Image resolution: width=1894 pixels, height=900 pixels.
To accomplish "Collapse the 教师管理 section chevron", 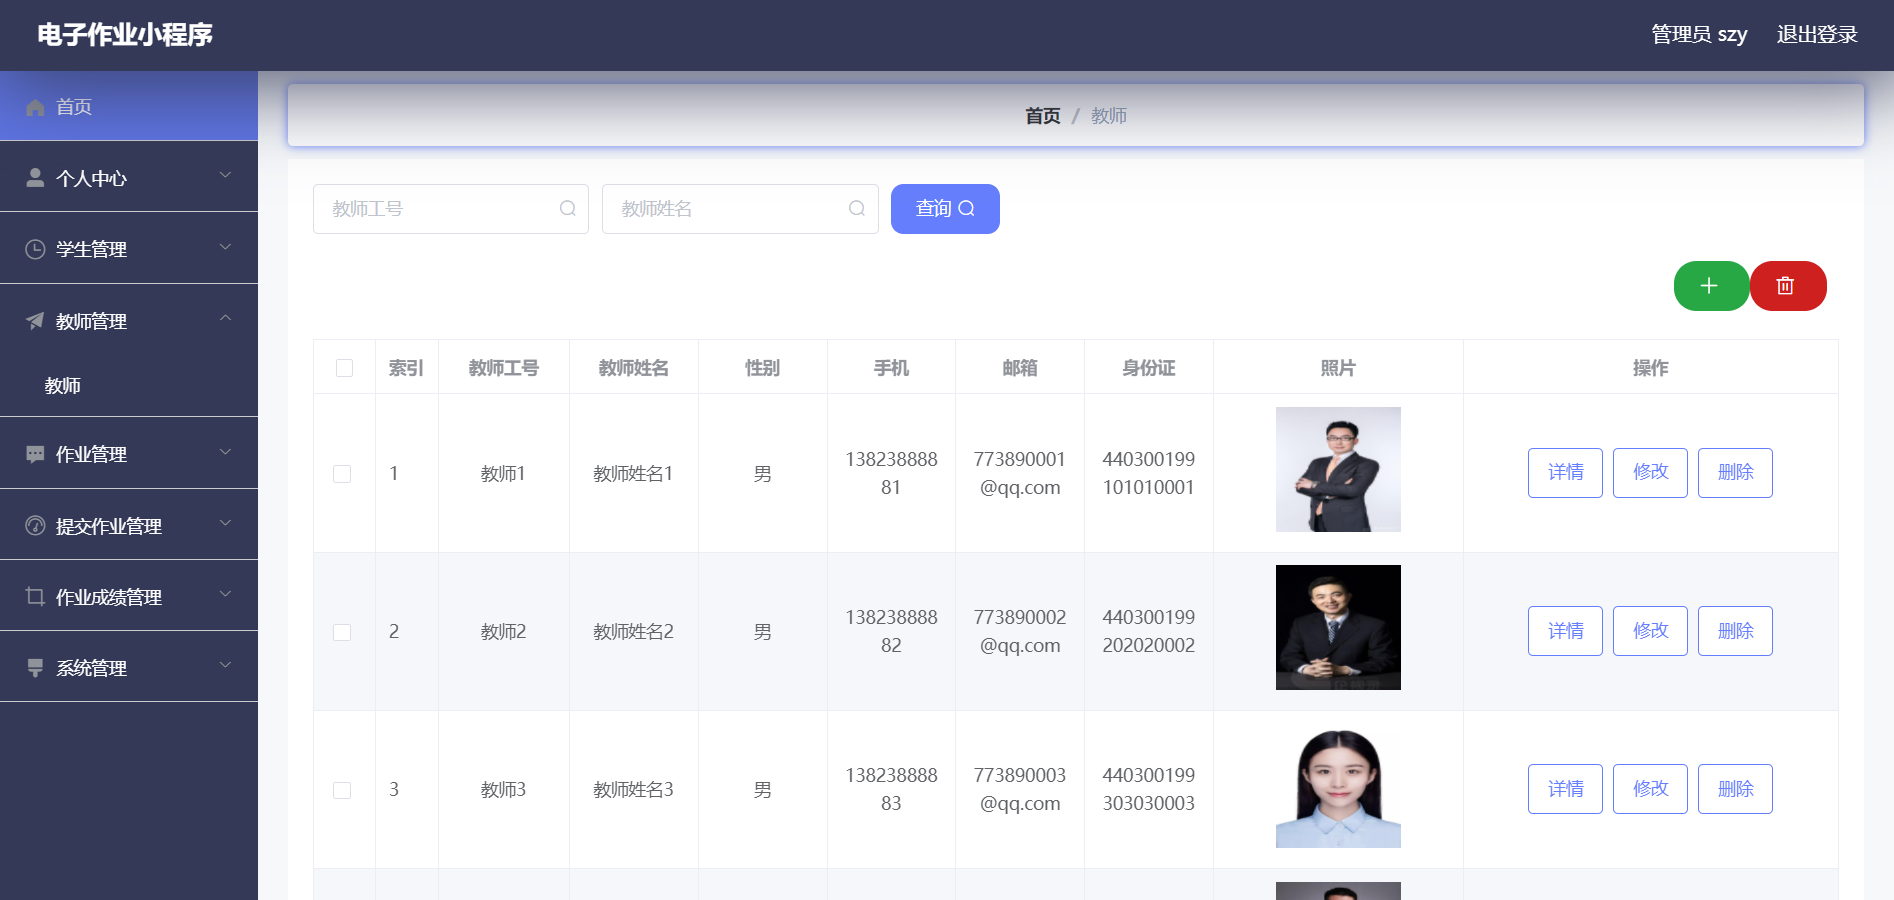I will pos(225,318).
